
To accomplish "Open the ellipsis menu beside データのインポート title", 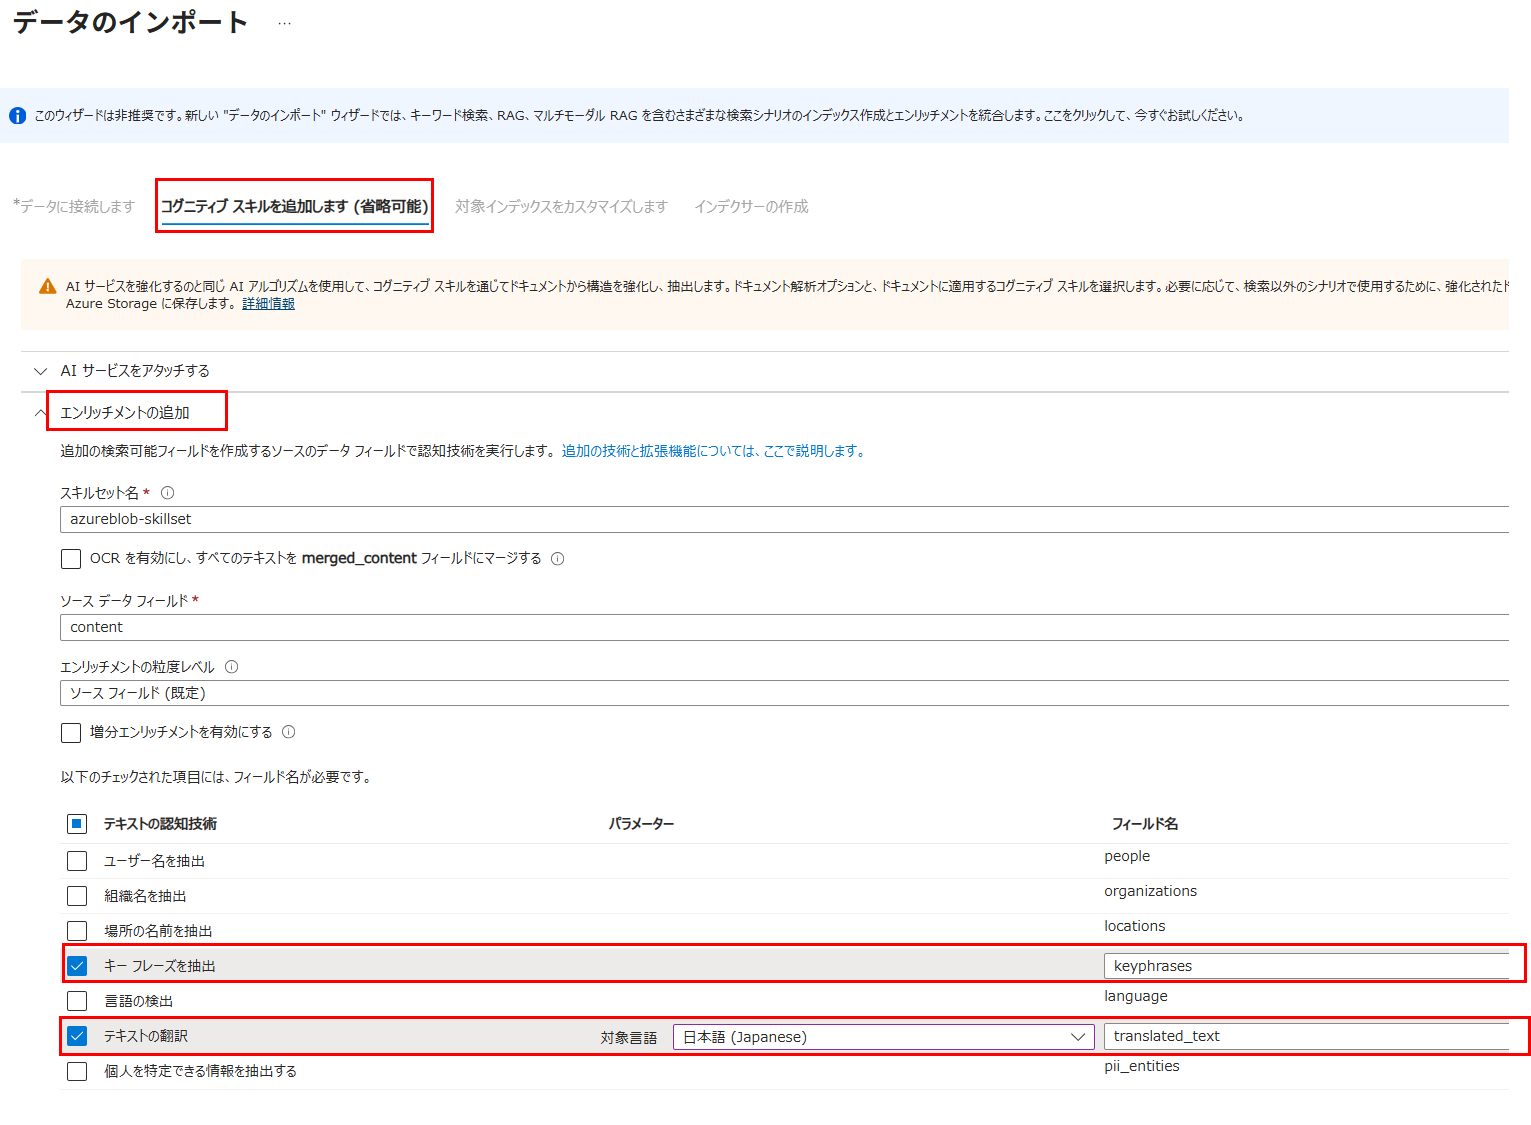I will [284, 23].
